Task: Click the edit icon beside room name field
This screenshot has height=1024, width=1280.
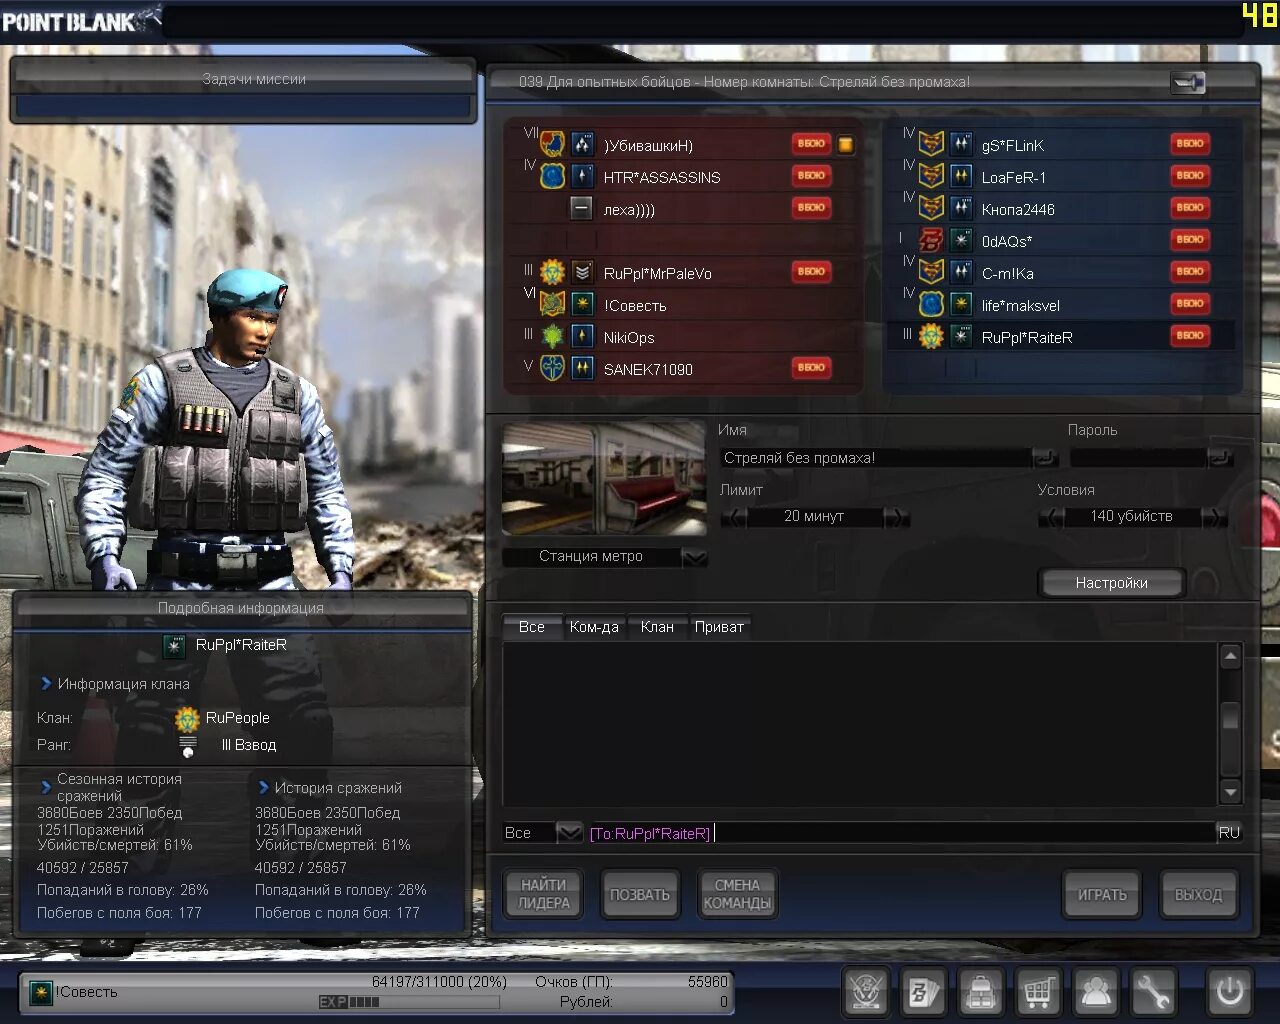Action: 1045,458
